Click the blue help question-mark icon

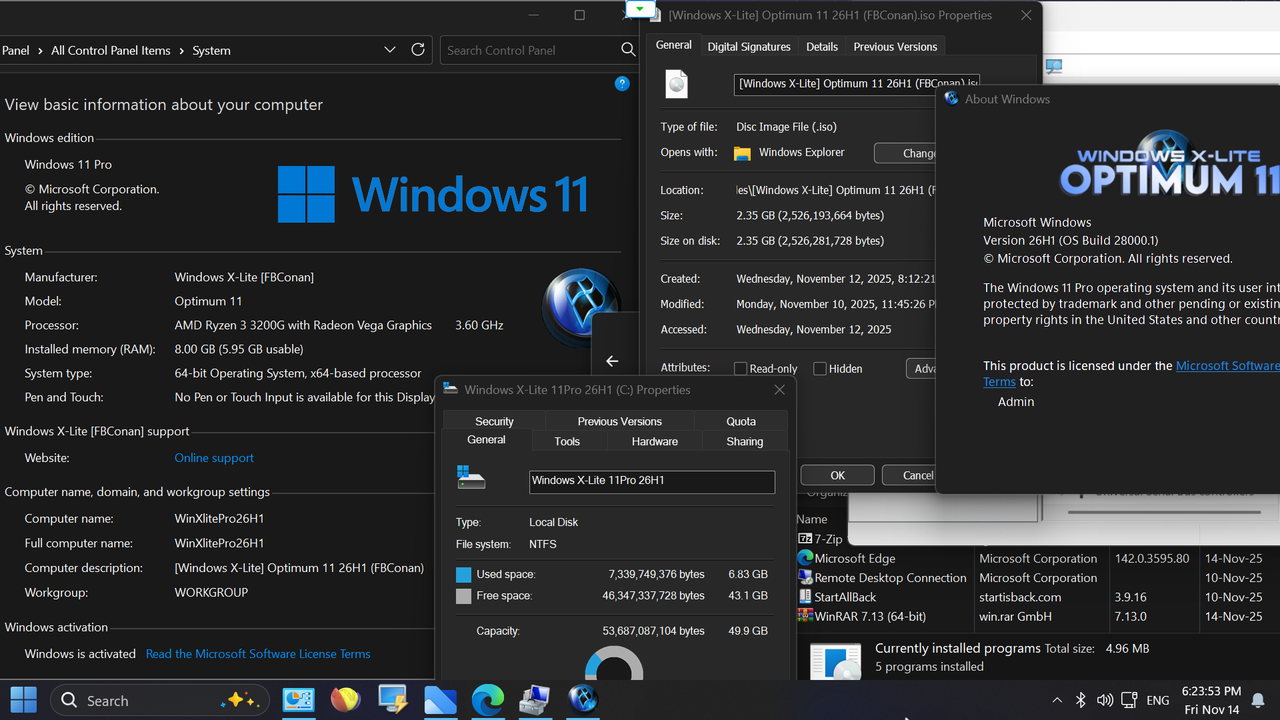(x=622, y=84)
